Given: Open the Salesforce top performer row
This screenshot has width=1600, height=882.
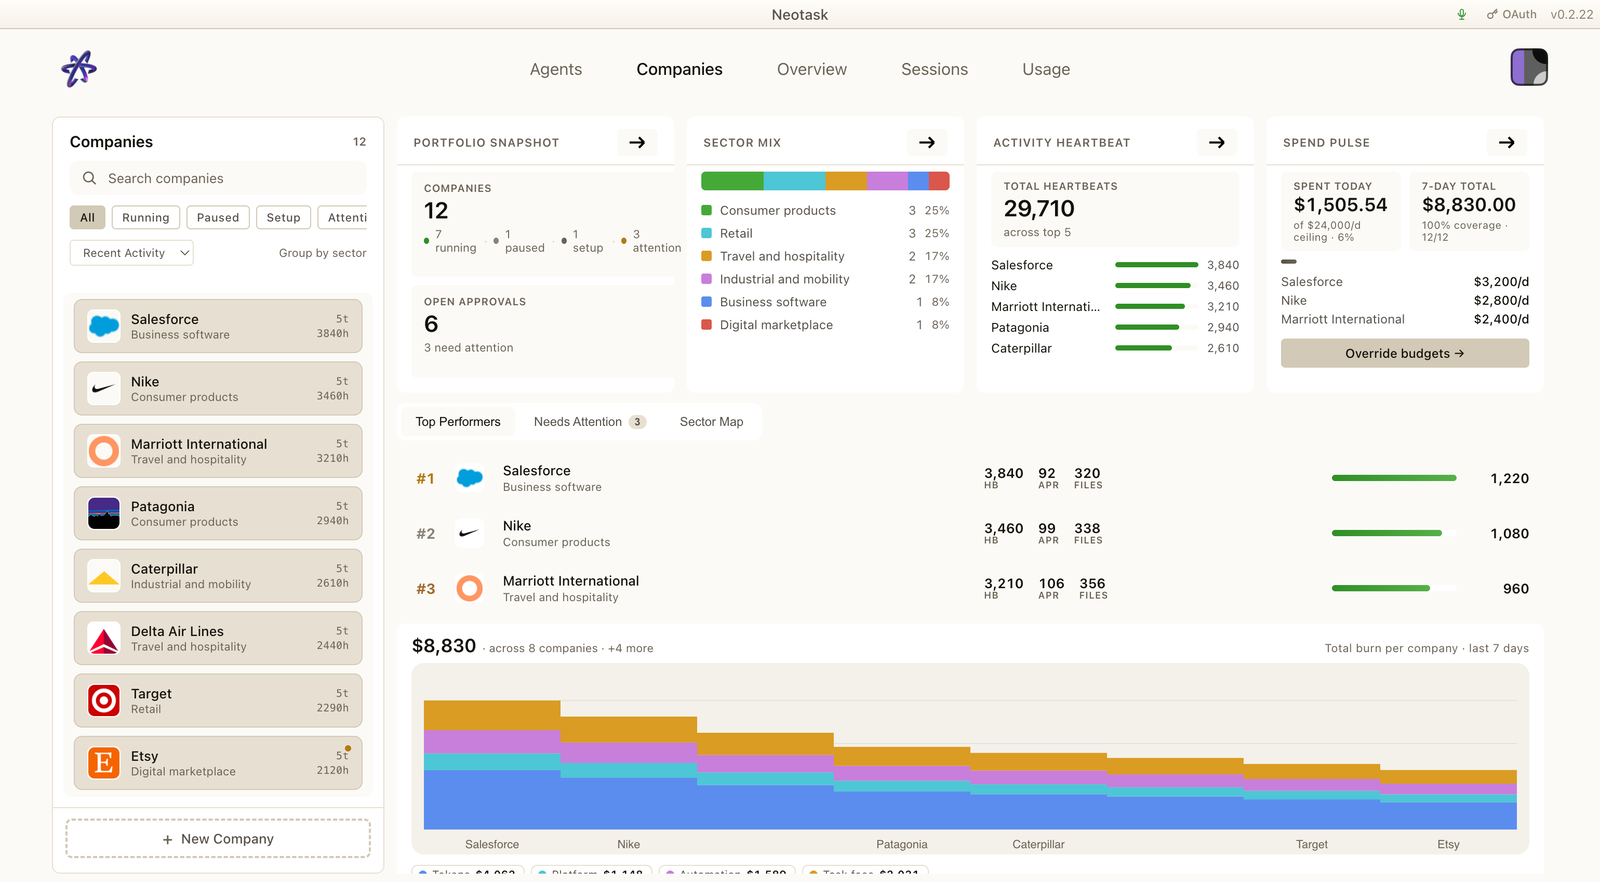Looking at the screenshot, I should [x=970, y=478].
